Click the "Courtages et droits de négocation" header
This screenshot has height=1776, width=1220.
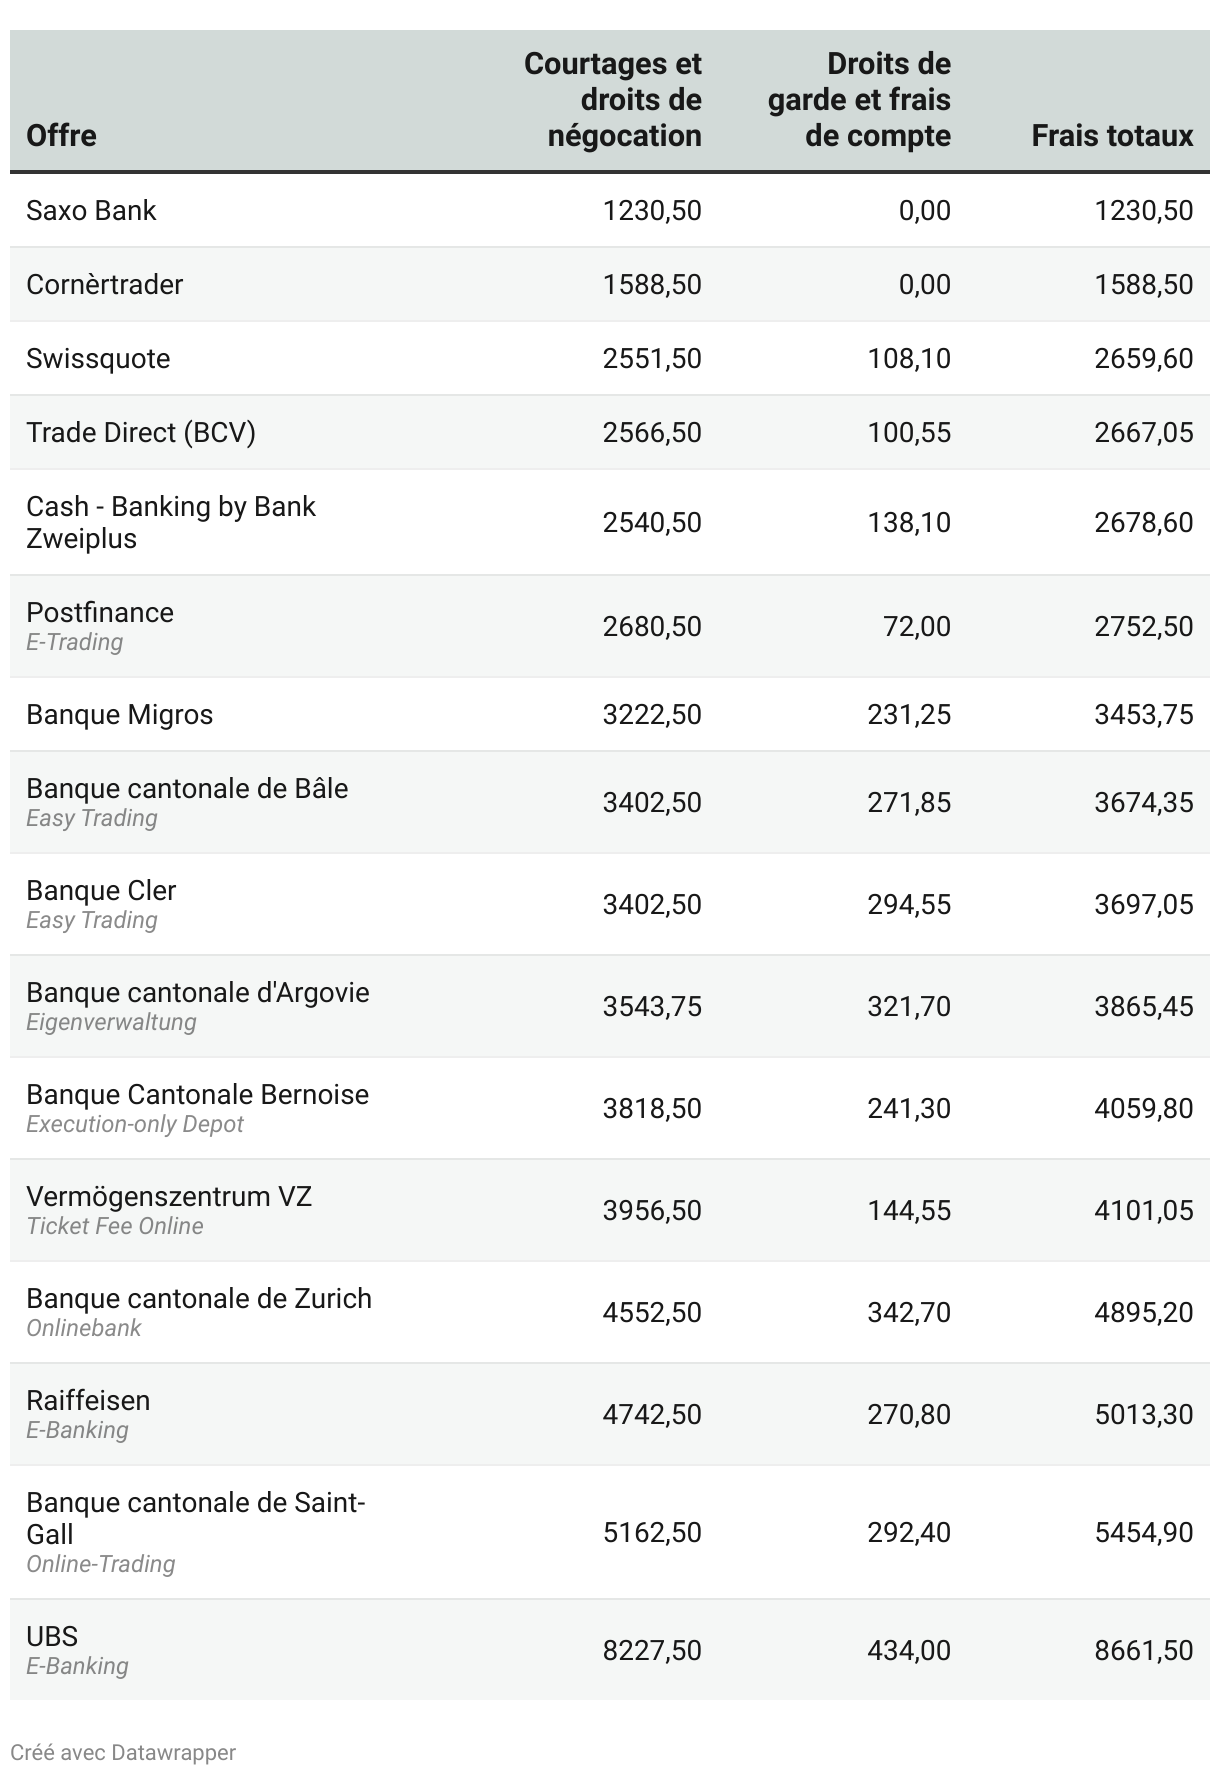[x=613, y=100]
